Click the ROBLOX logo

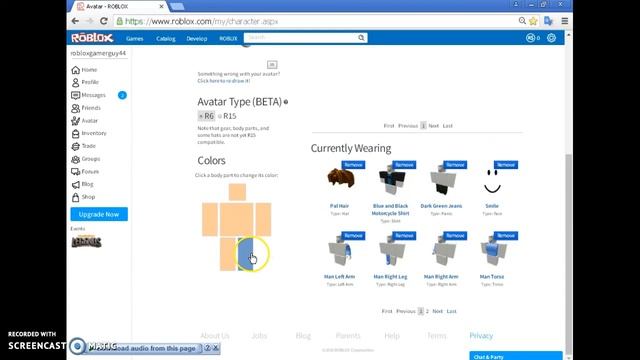[x=92, y=38]
